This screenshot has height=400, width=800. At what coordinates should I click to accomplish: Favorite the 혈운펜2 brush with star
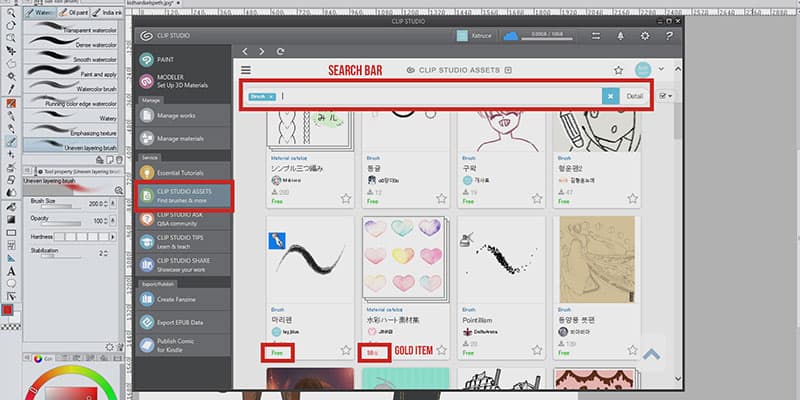(x=633, y=198)
